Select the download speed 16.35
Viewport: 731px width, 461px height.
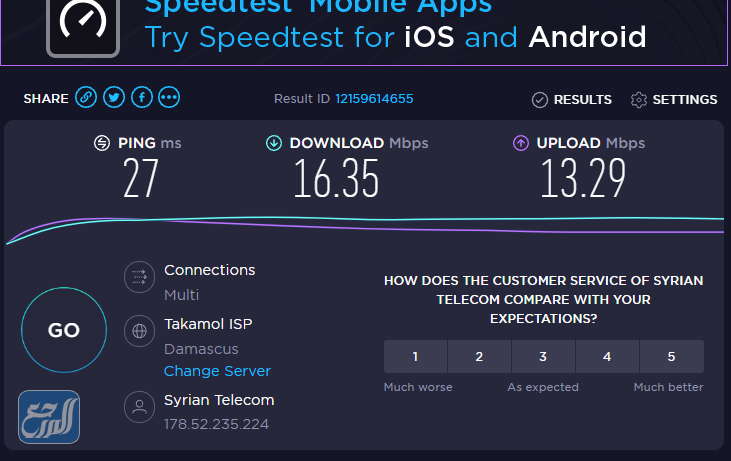(336, 178)
